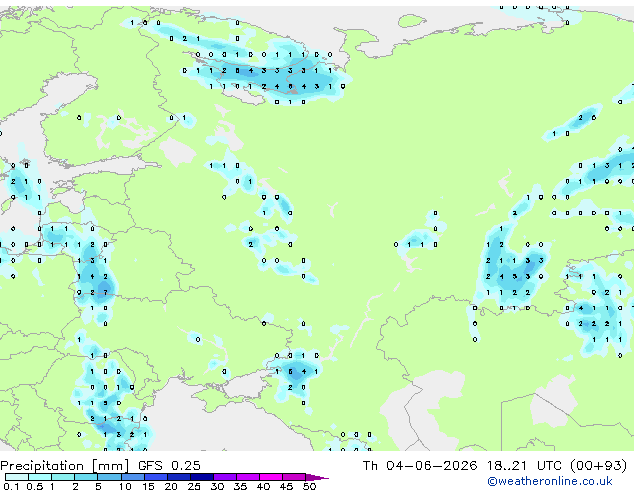This screenshot has width=634, height=490.
Task: Click the '50' legend scale label
Action: point(310,486)
